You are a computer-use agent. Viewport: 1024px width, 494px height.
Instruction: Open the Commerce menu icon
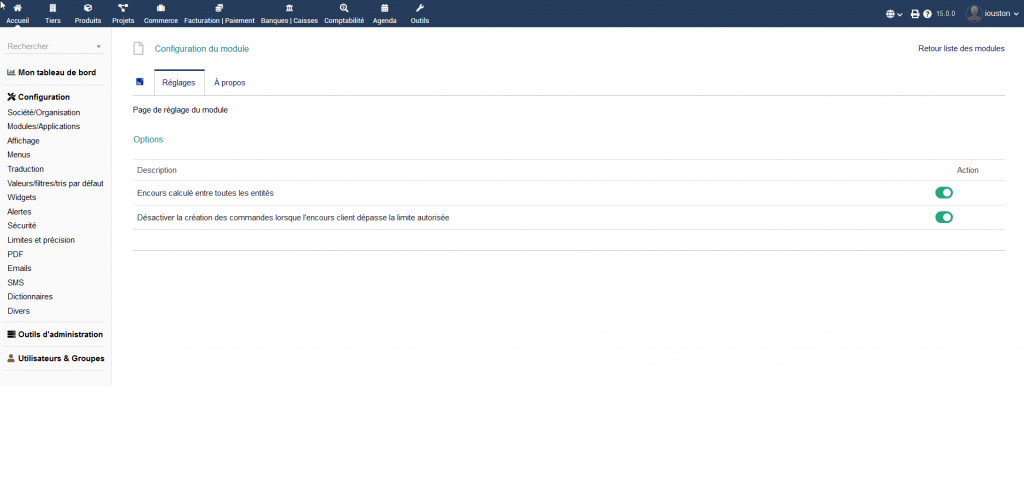coord(161,8)
